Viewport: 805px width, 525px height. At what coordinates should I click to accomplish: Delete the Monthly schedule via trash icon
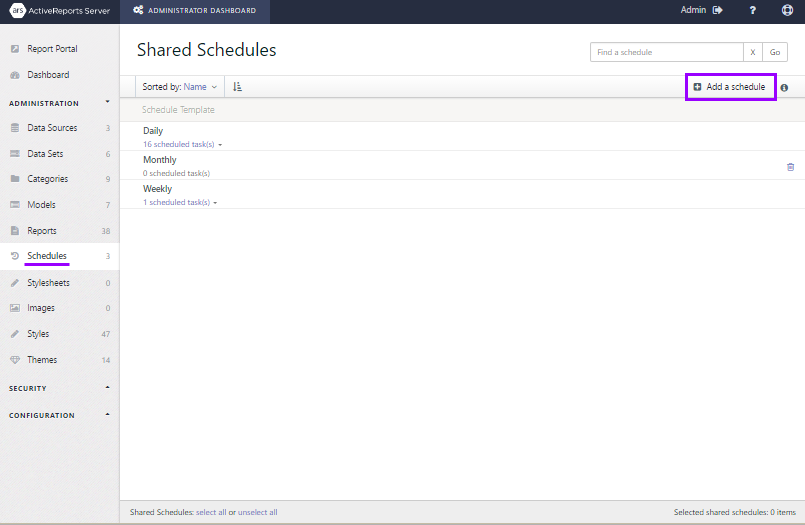(x=790, y=167)
